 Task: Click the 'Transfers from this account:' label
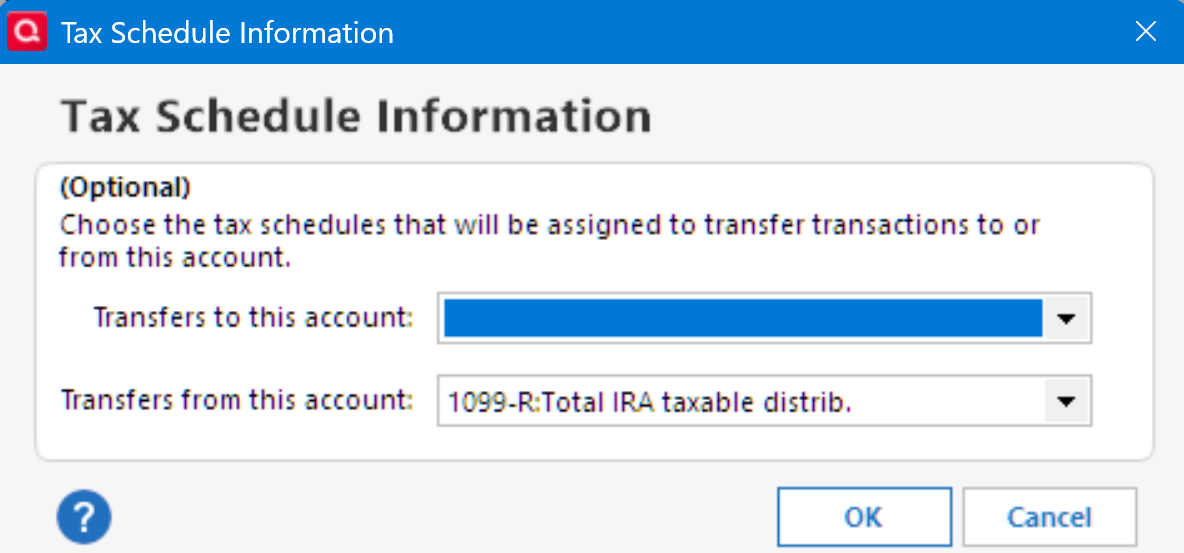pyautogui.click(x=237, y=400)
